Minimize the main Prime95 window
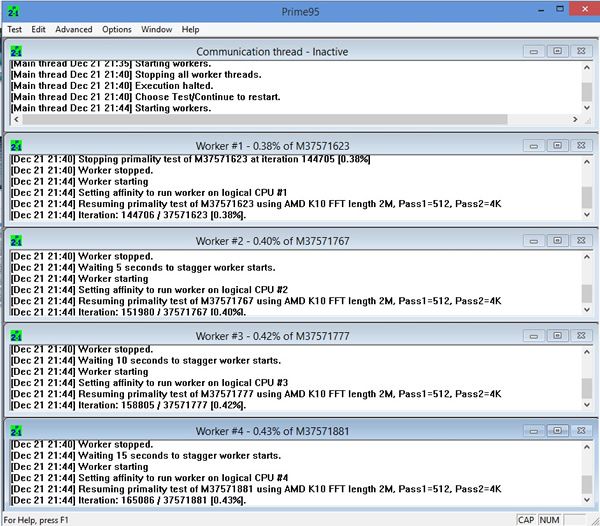 [x=541, y=10]
